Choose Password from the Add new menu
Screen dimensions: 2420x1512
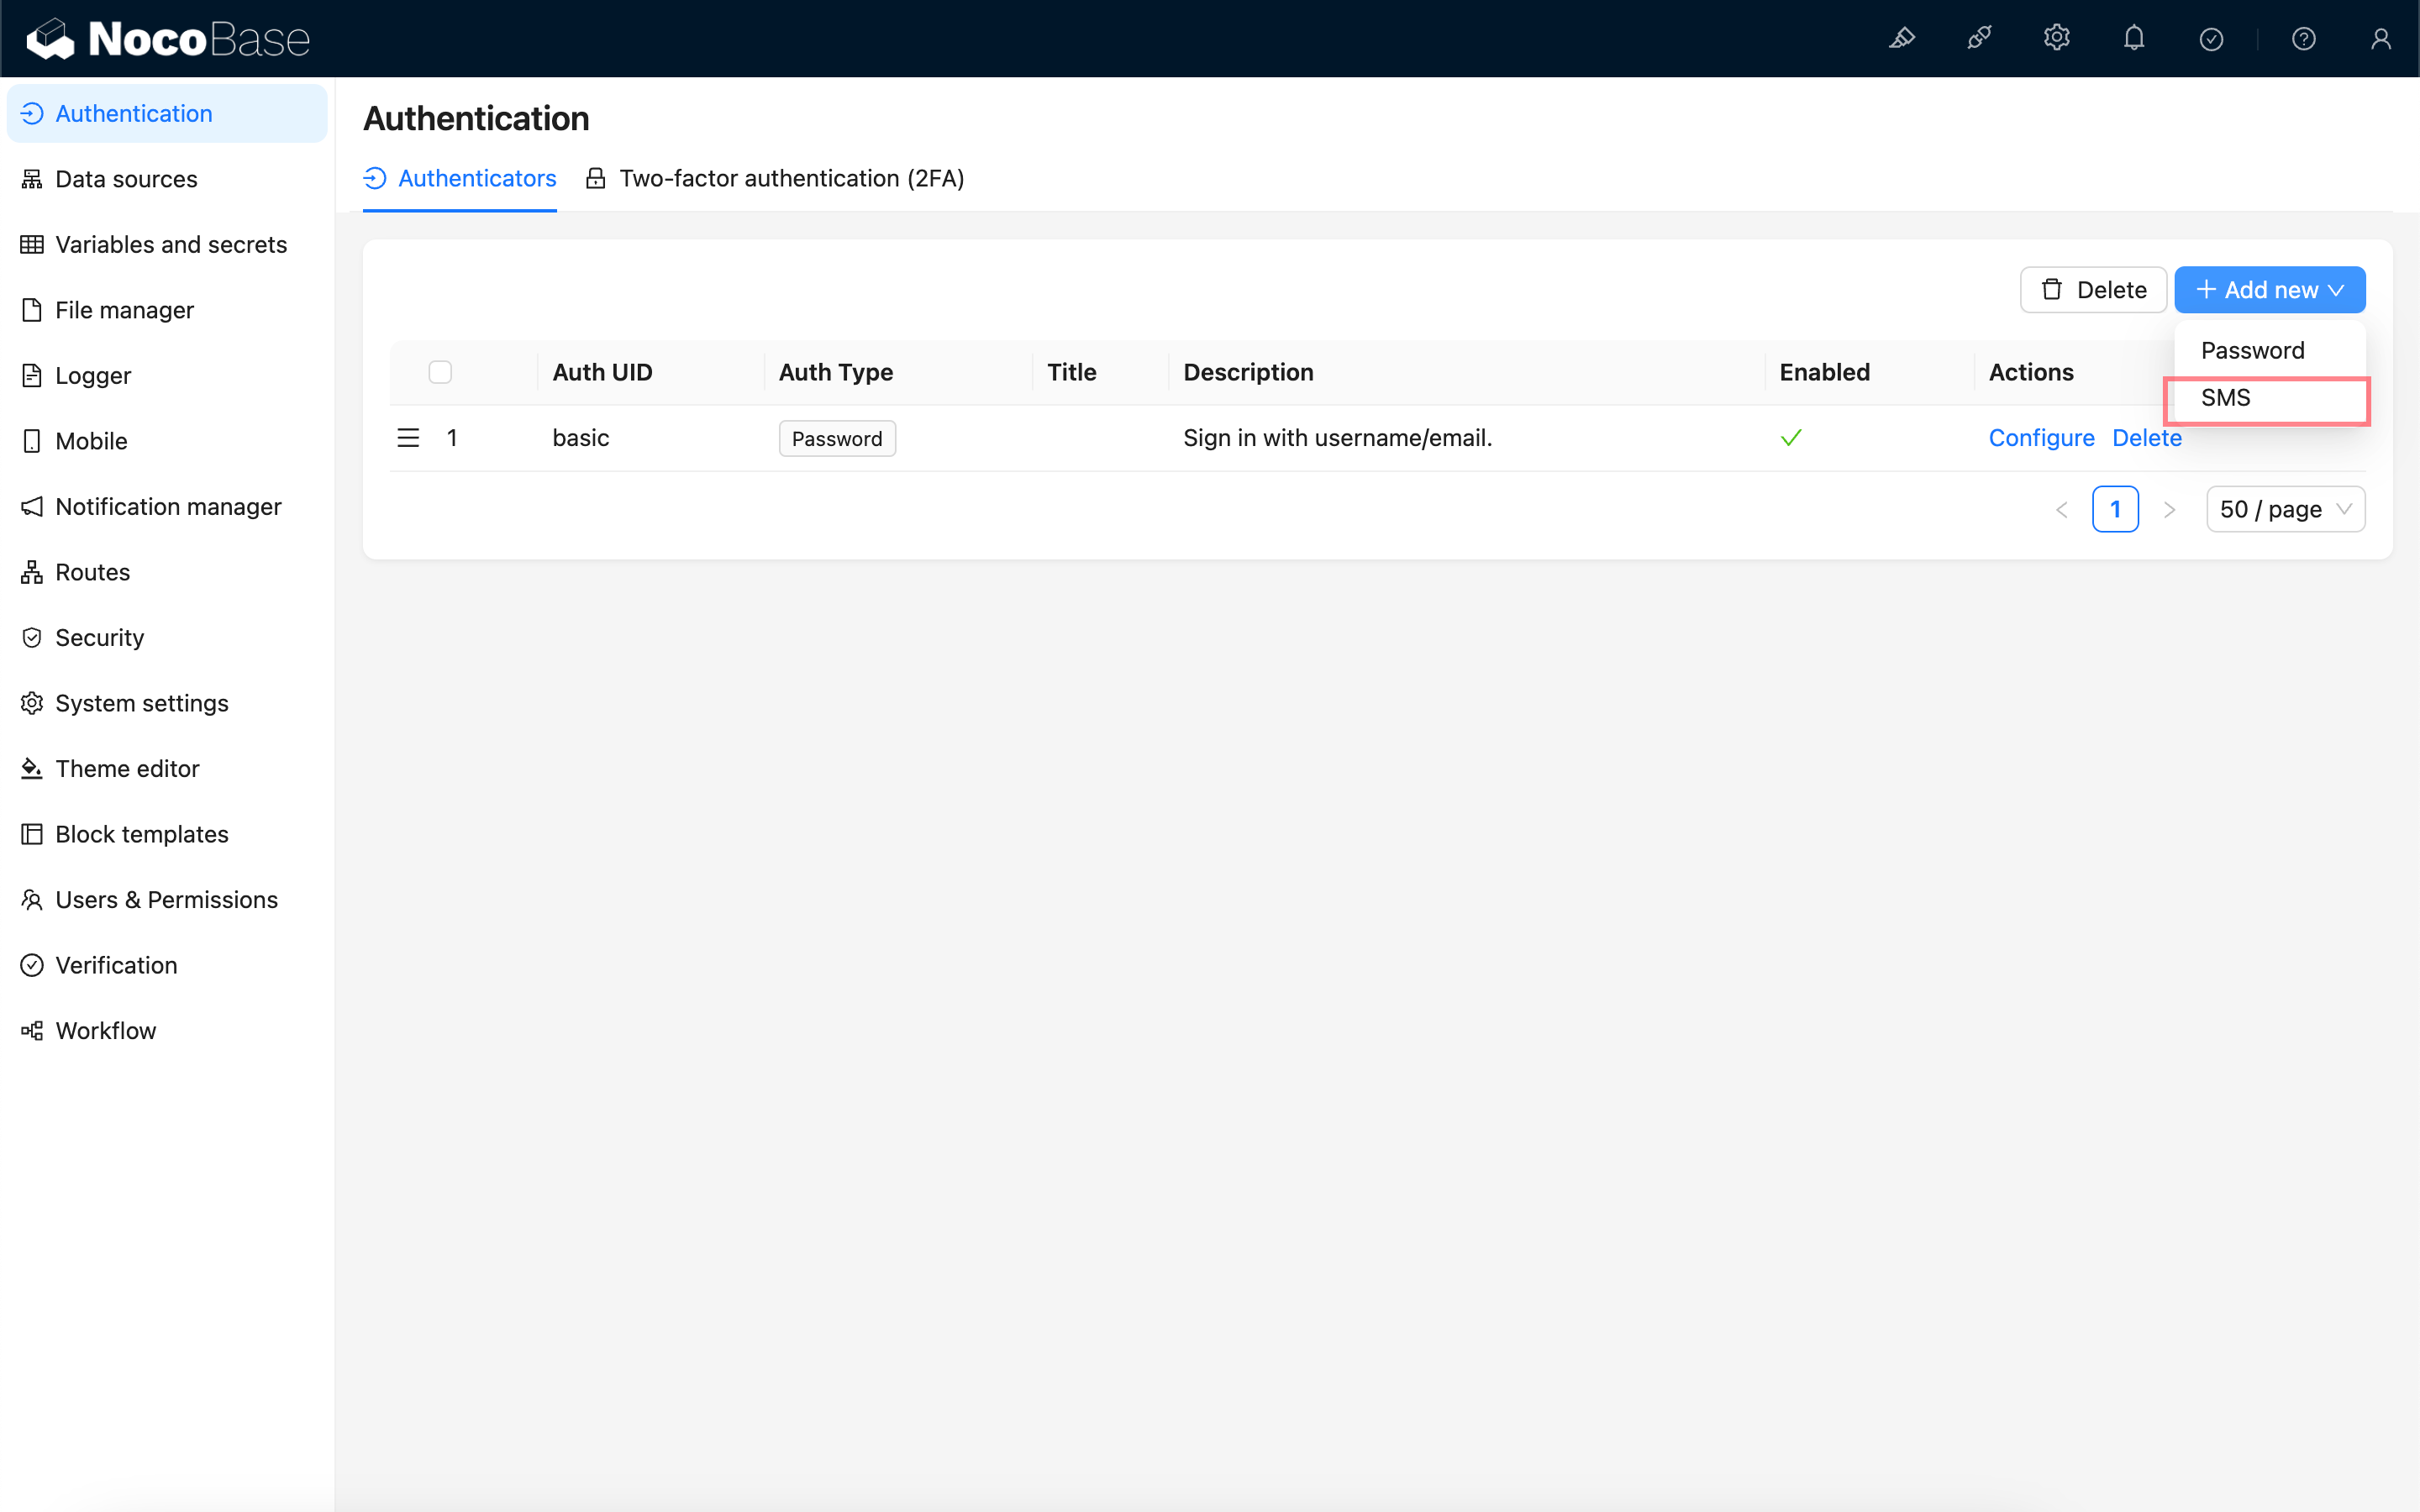click(x=2252, y=351)
